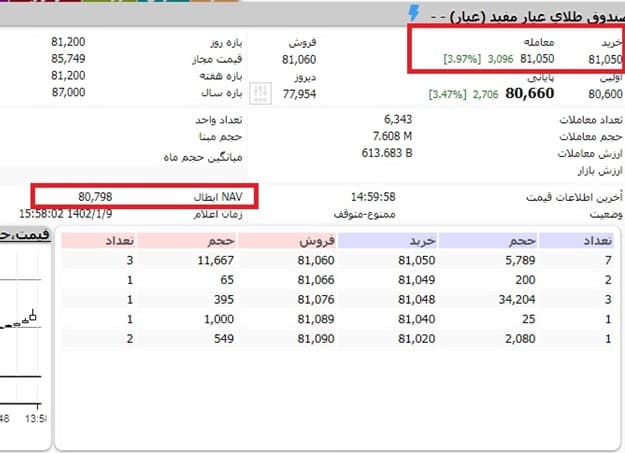Click the ارزش بازار label
The height and width of the screenshot is (453, 625).
[600, 171]
